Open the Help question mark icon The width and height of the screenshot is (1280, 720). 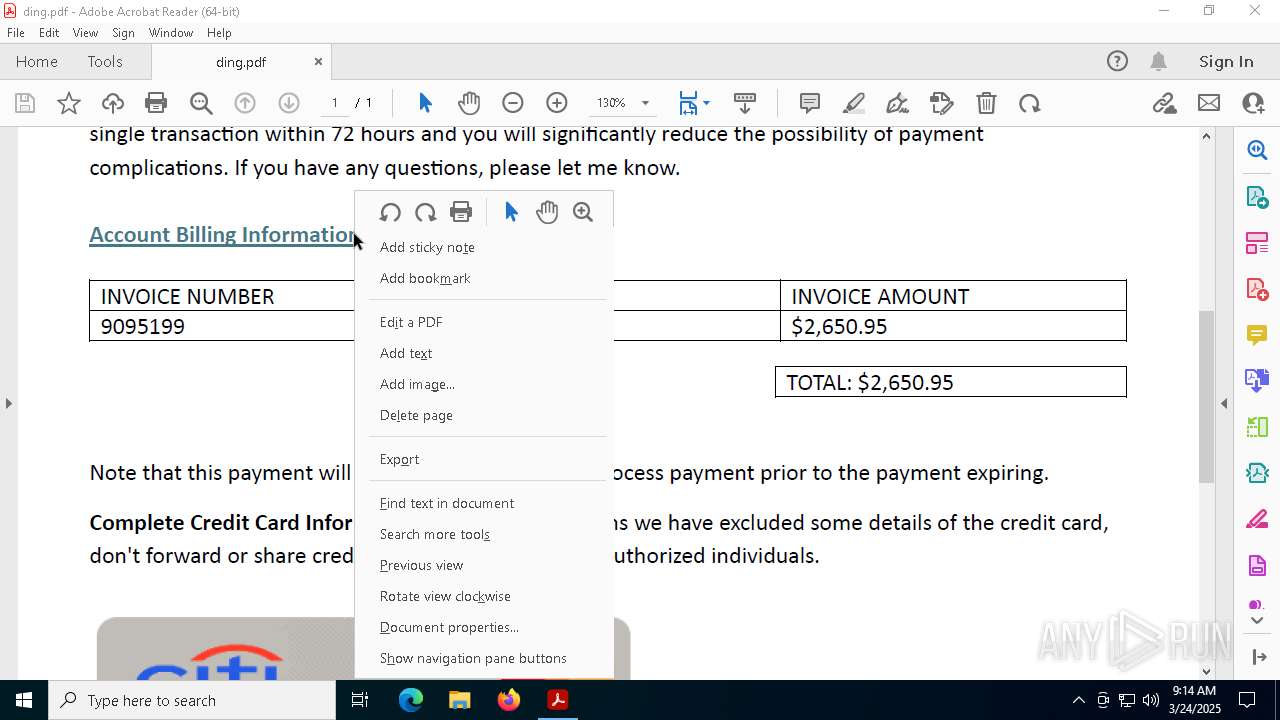click(x=1117, y=61)
